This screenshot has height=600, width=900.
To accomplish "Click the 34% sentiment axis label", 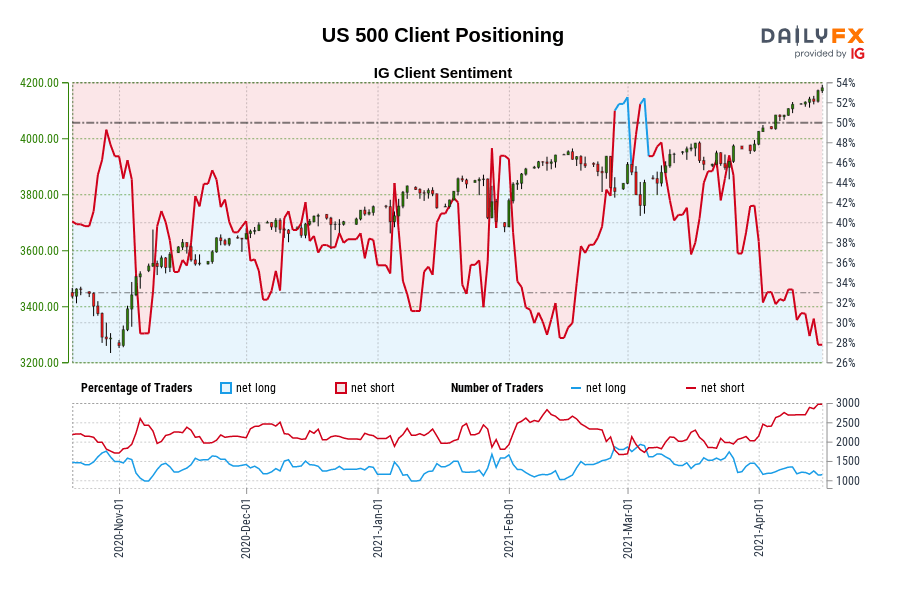I will coord(845,283).
